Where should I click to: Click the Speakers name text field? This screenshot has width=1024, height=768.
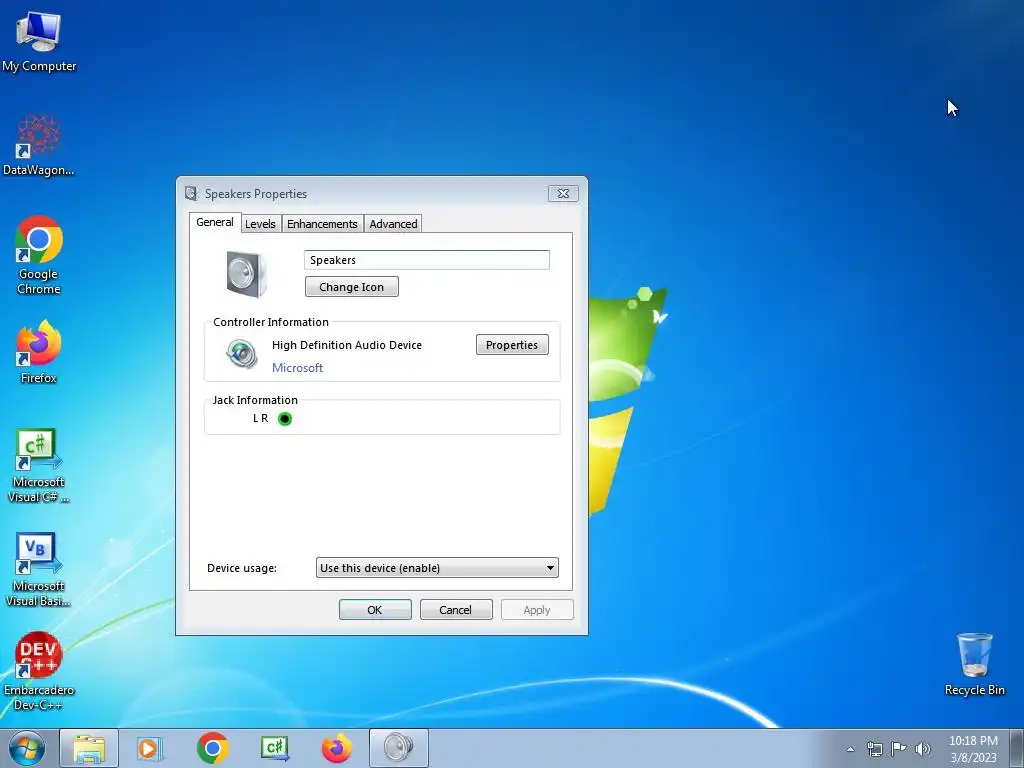click(426, 260)
